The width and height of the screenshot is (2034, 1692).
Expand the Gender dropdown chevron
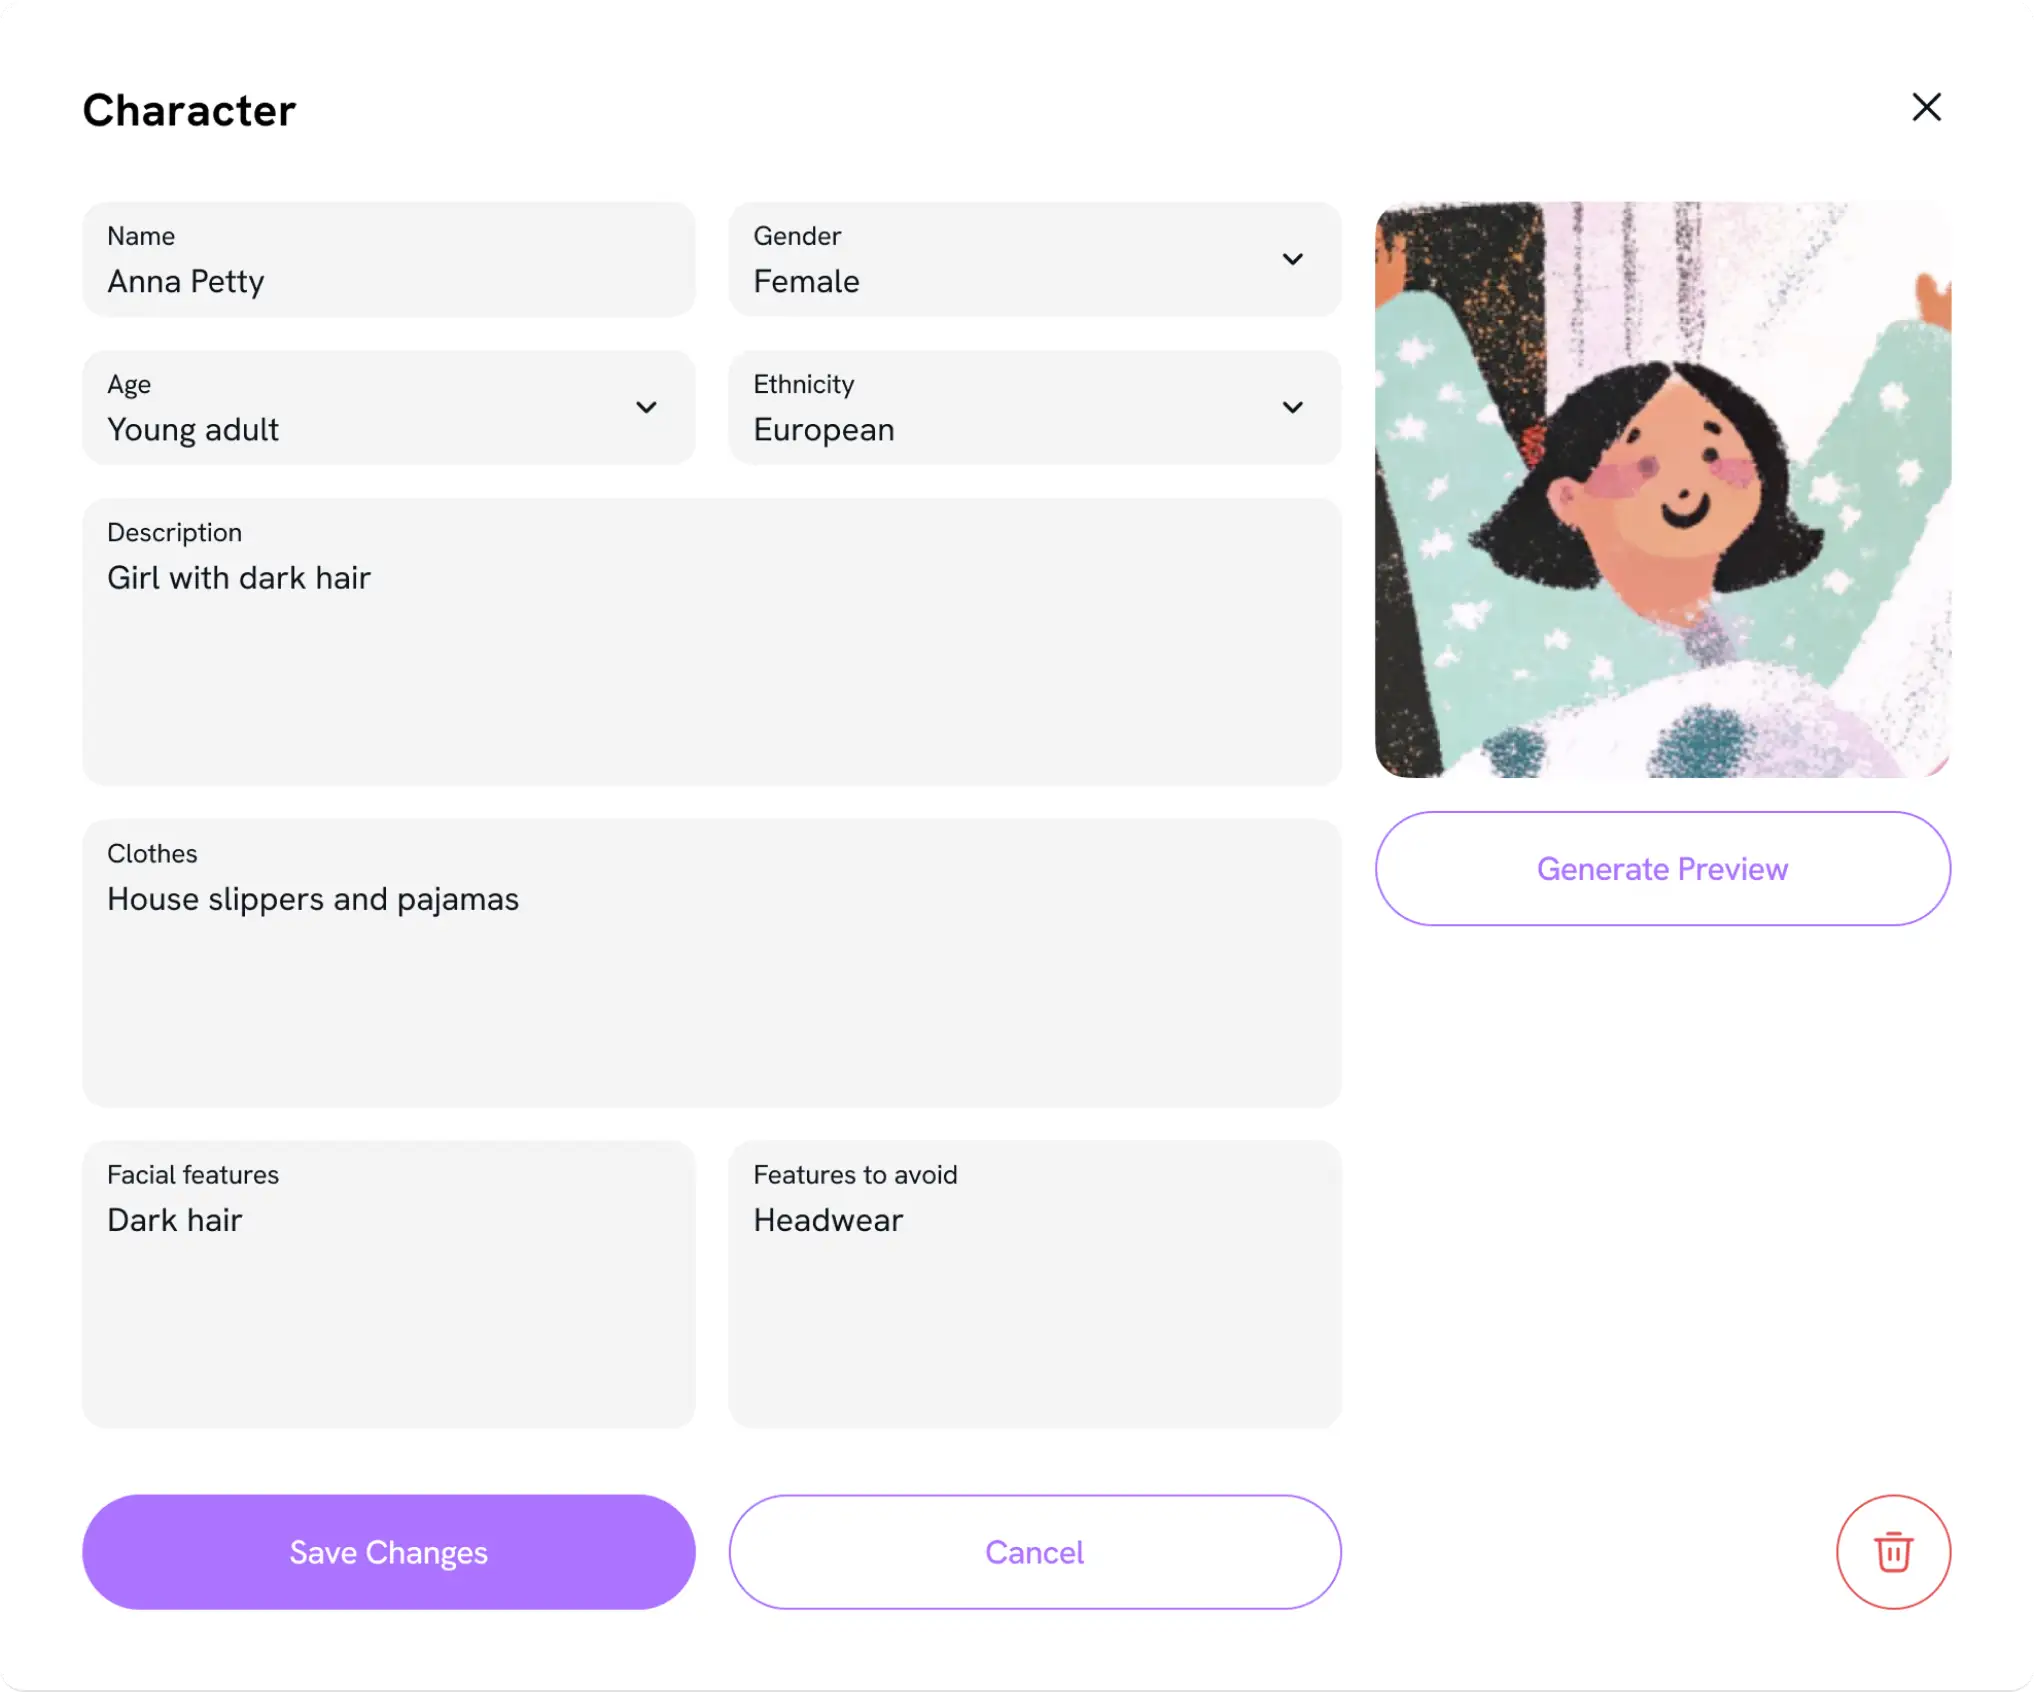click(x=1292, y=259)
